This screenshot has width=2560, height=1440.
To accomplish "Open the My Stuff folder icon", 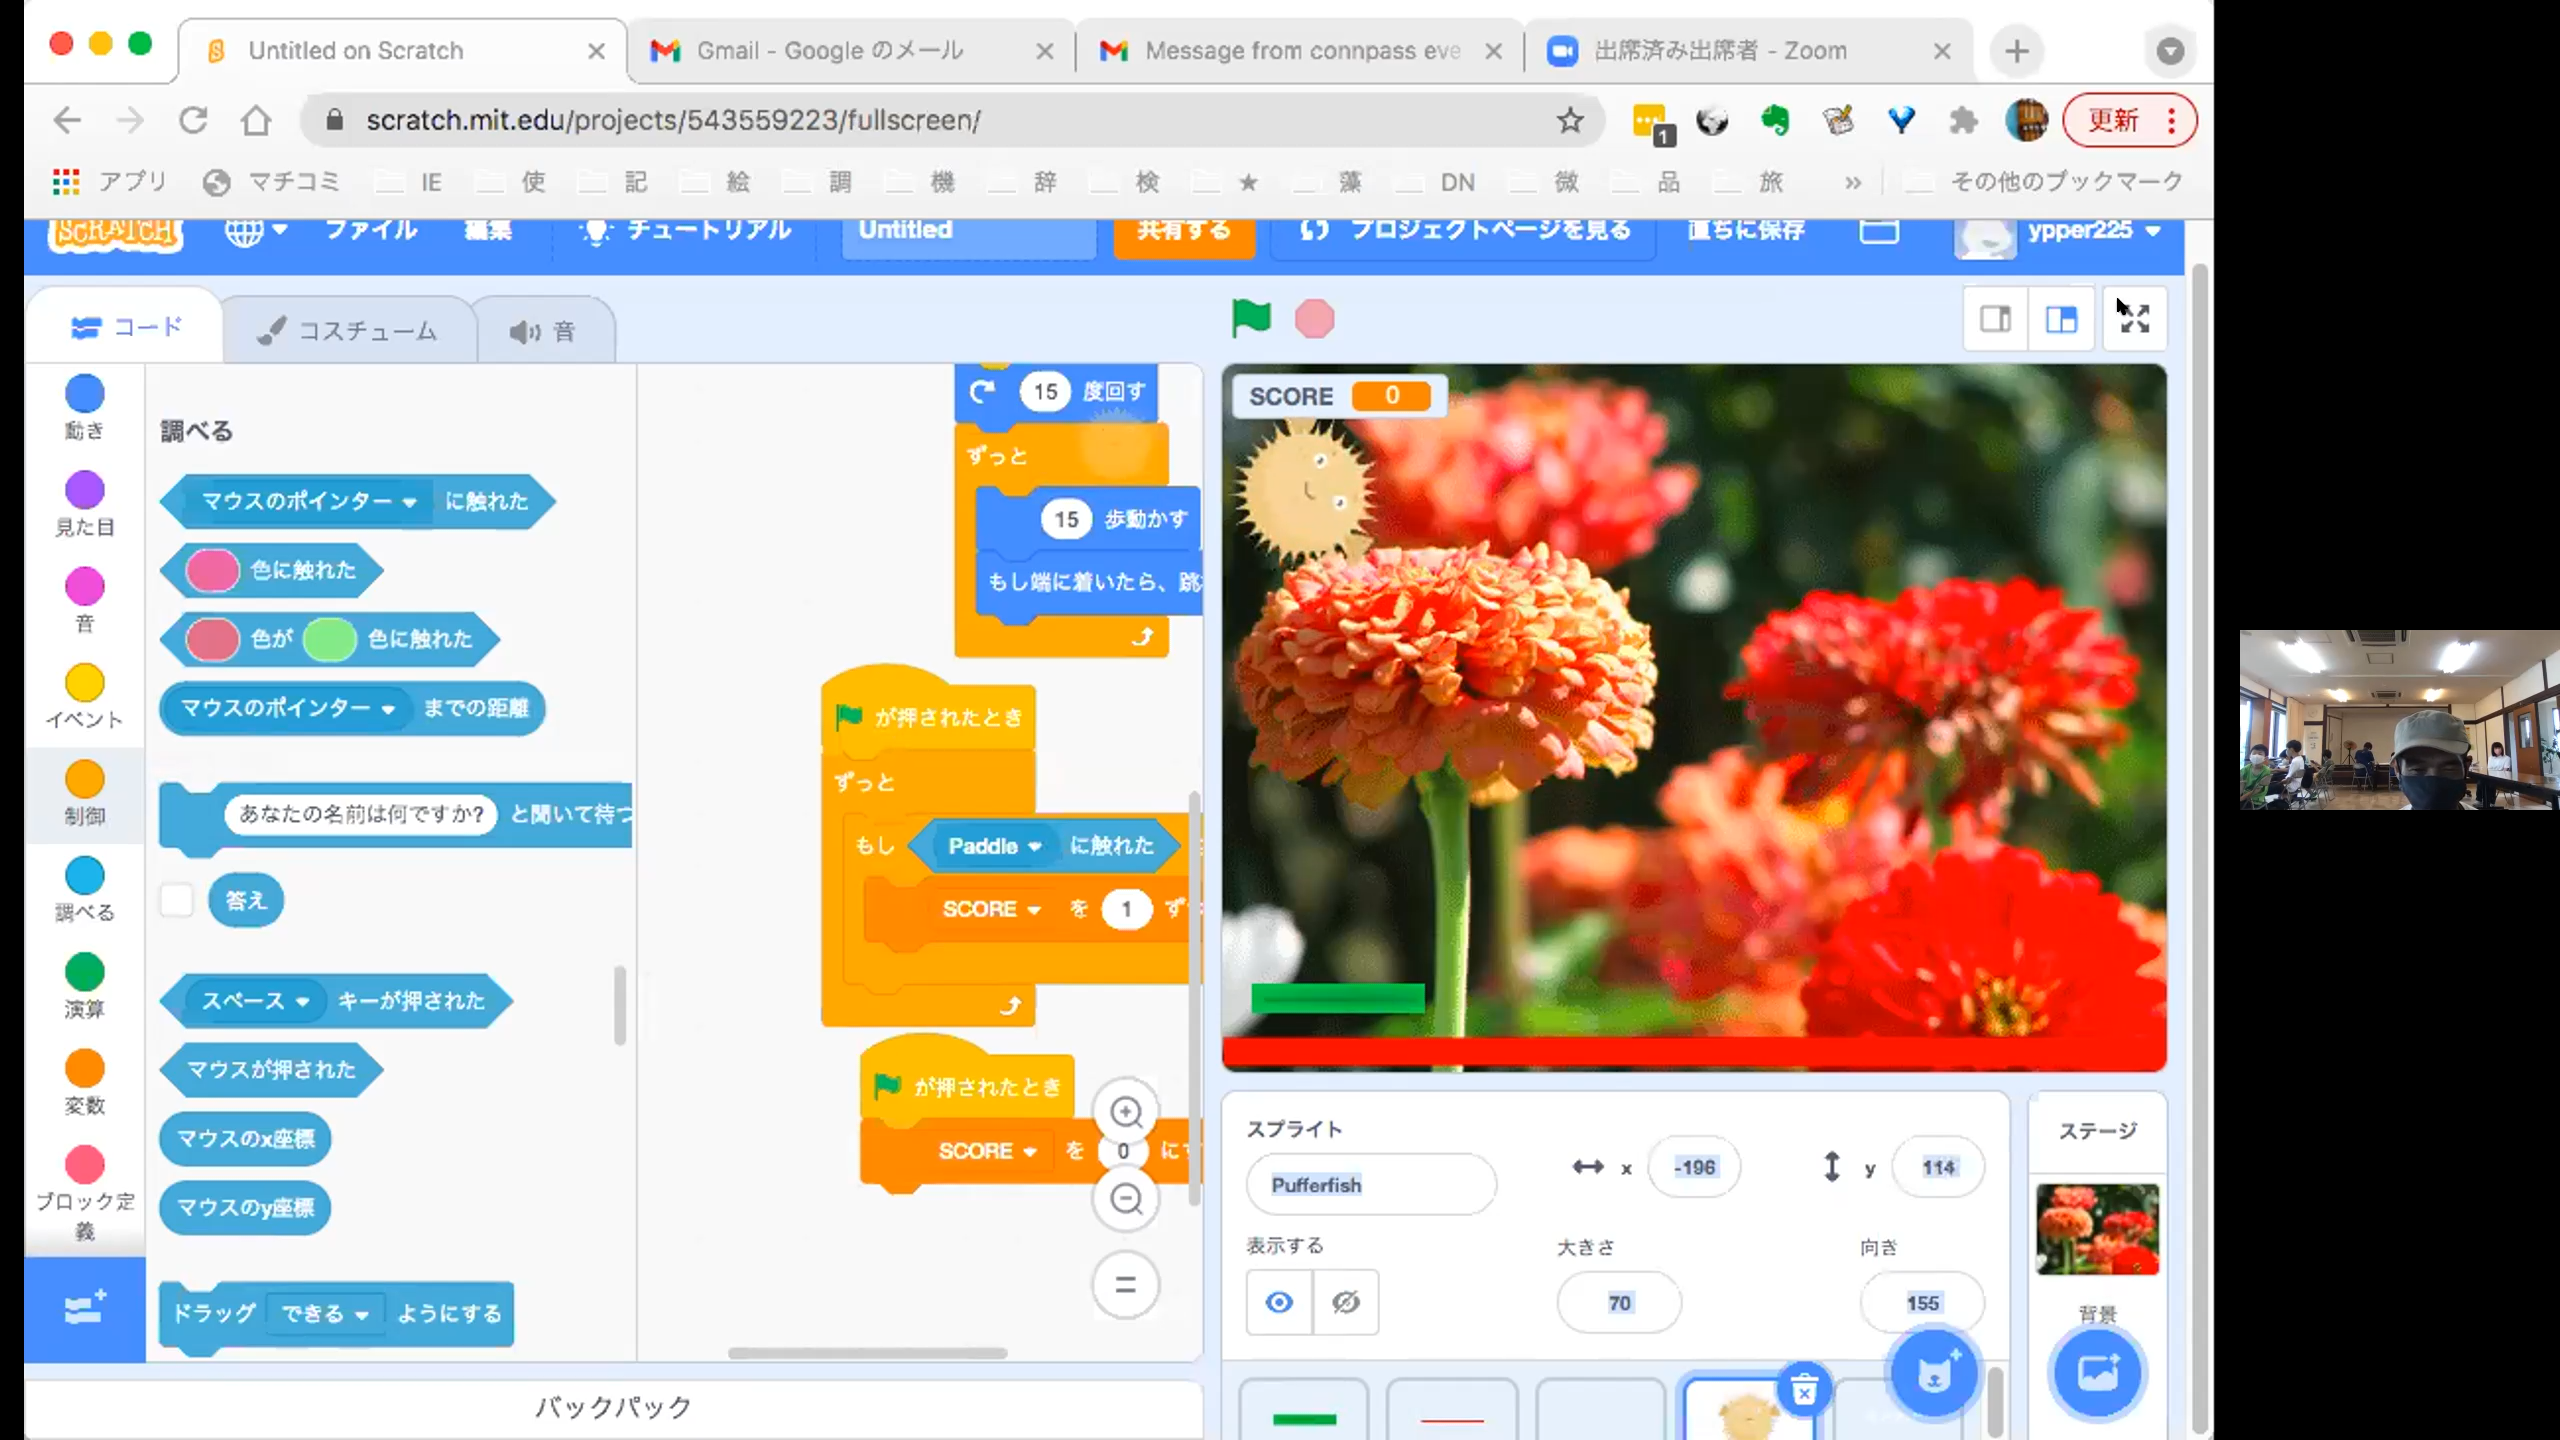I will (x=1878, y=230).
